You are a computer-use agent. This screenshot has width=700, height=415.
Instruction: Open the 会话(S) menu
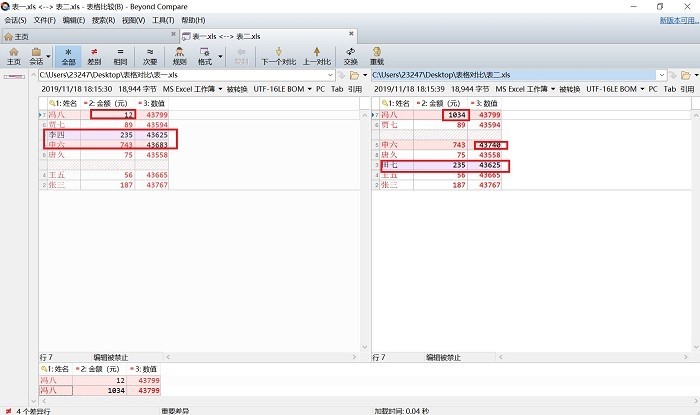click(16, 21)
